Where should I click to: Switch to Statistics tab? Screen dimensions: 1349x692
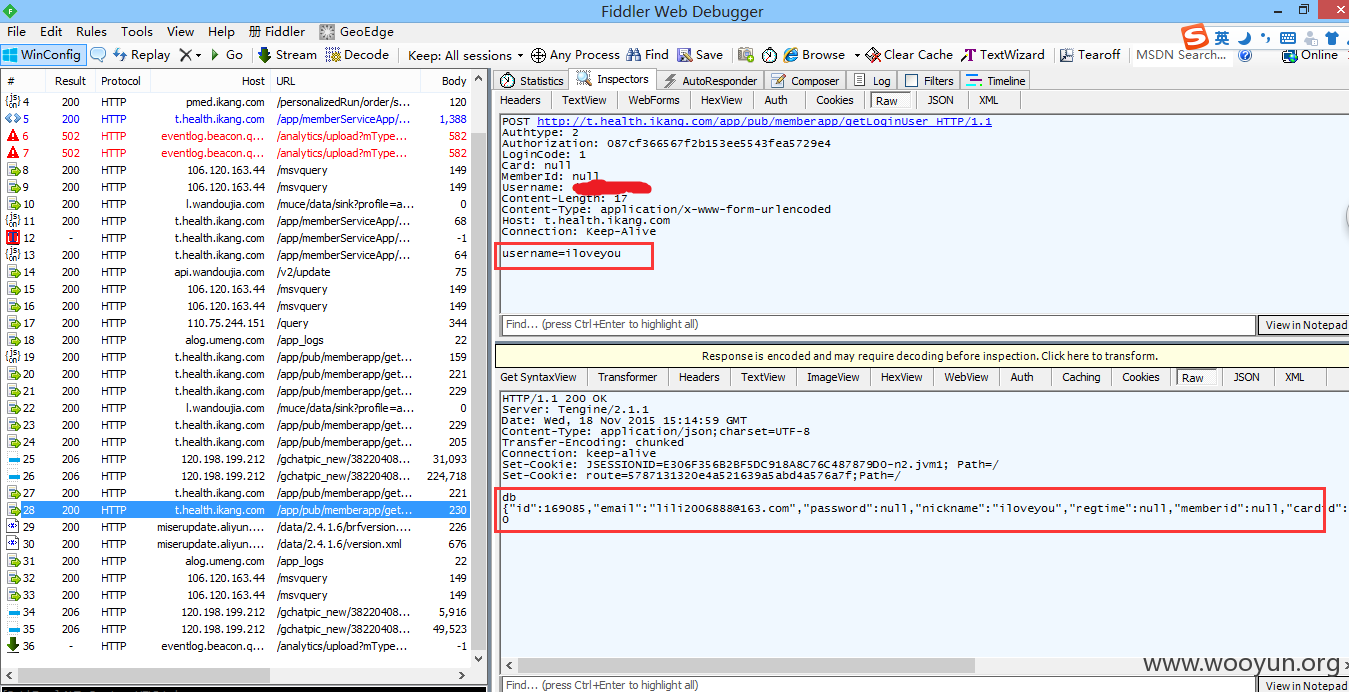[532, 81]
